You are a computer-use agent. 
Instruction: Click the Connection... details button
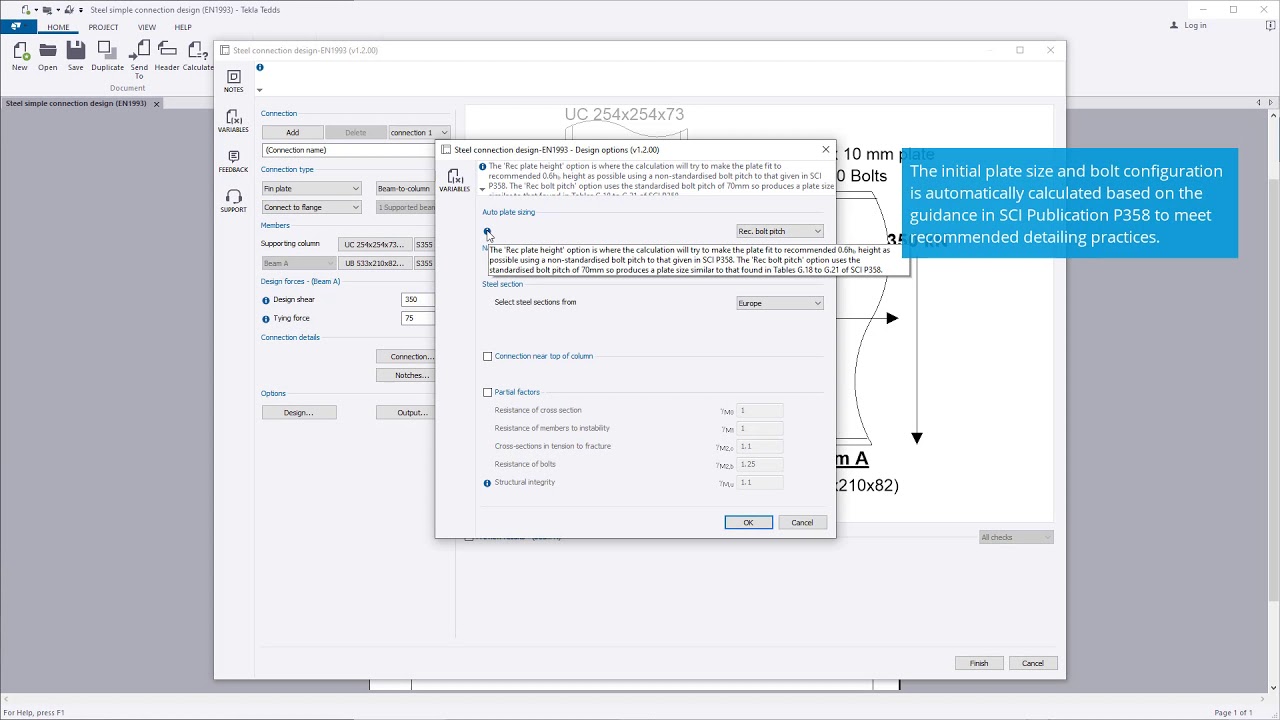(406, 357)
